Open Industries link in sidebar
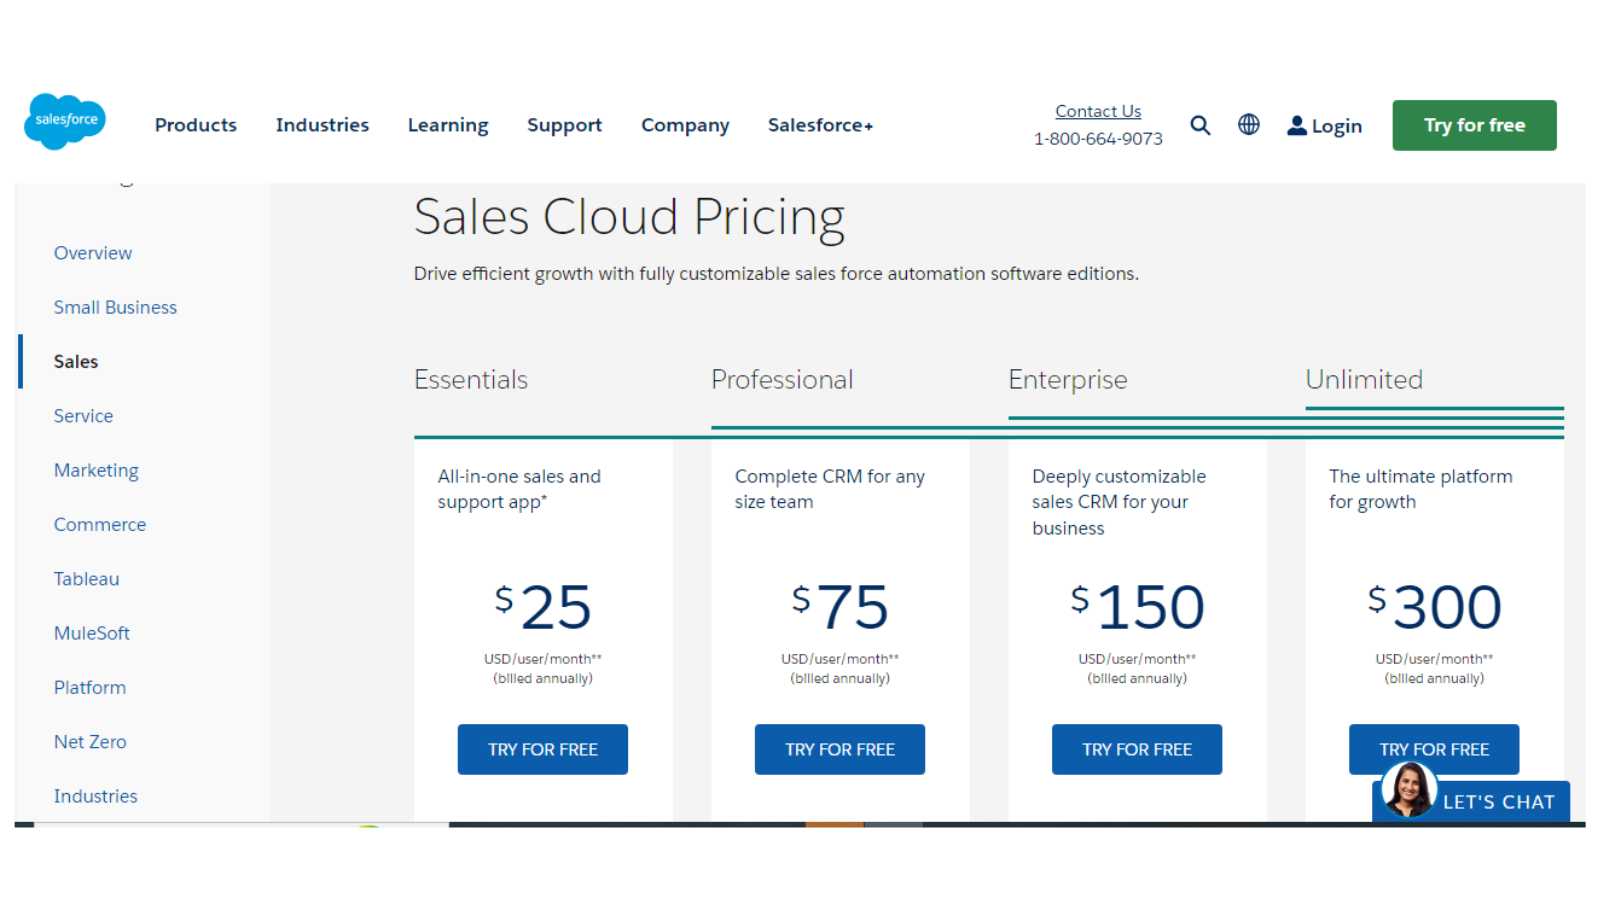The height and width of the screenshot is (900, 1600). pos(95,796)
